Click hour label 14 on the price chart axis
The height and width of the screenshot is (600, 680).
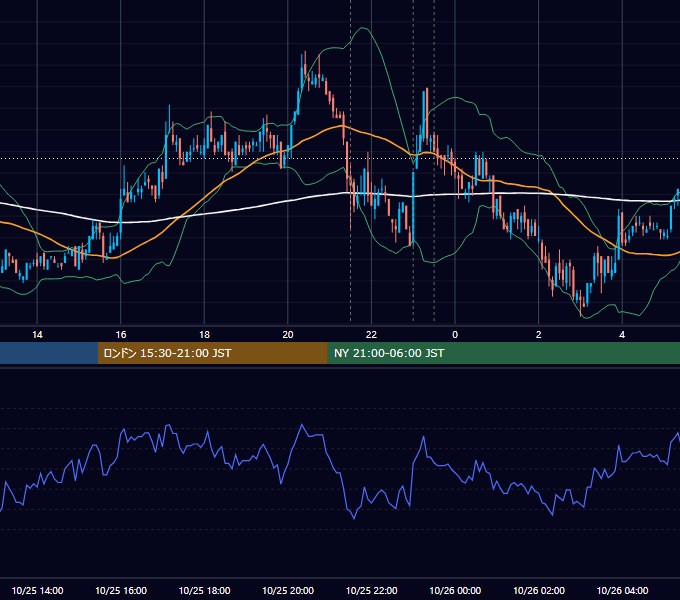[x=37, y=335]
